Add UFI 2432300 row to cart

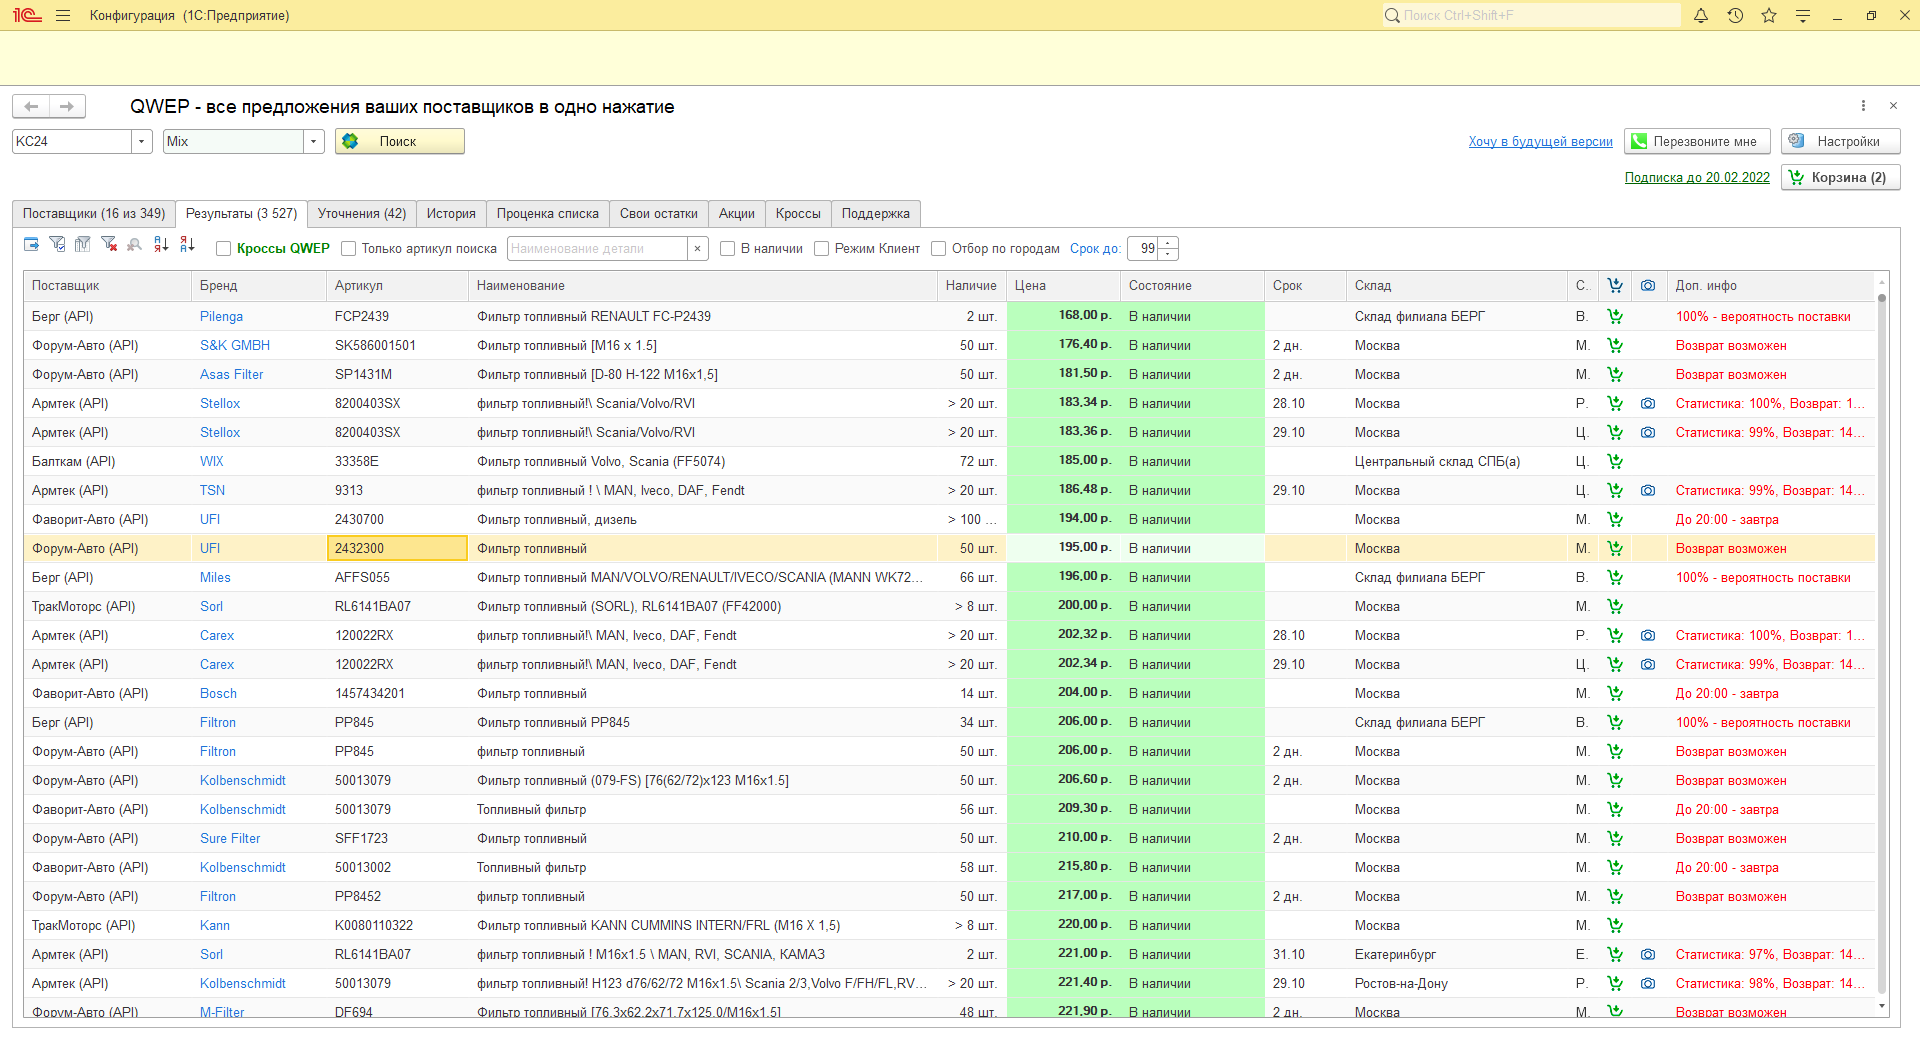1615,548
